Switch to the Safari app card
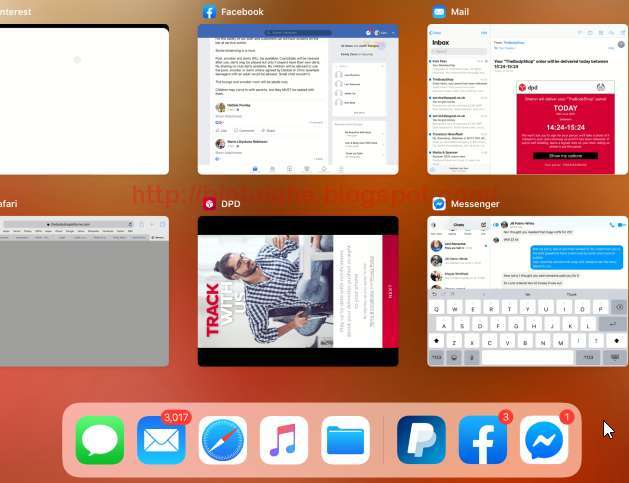629x483 pixels. tap(84, 291)
